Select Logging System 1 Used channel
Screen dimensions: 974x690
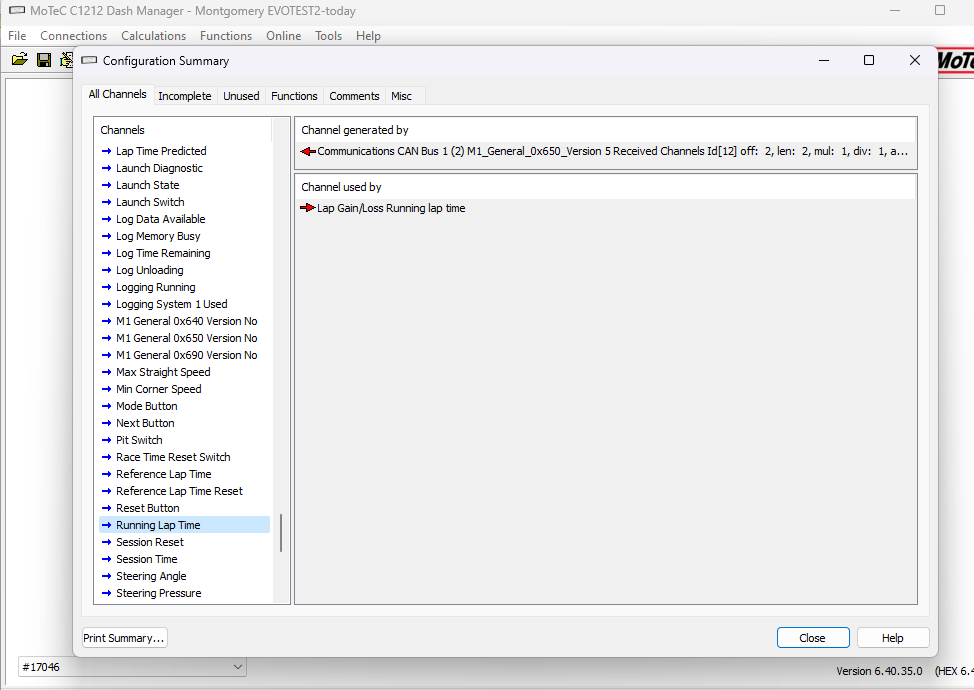[x=171, y=304]
